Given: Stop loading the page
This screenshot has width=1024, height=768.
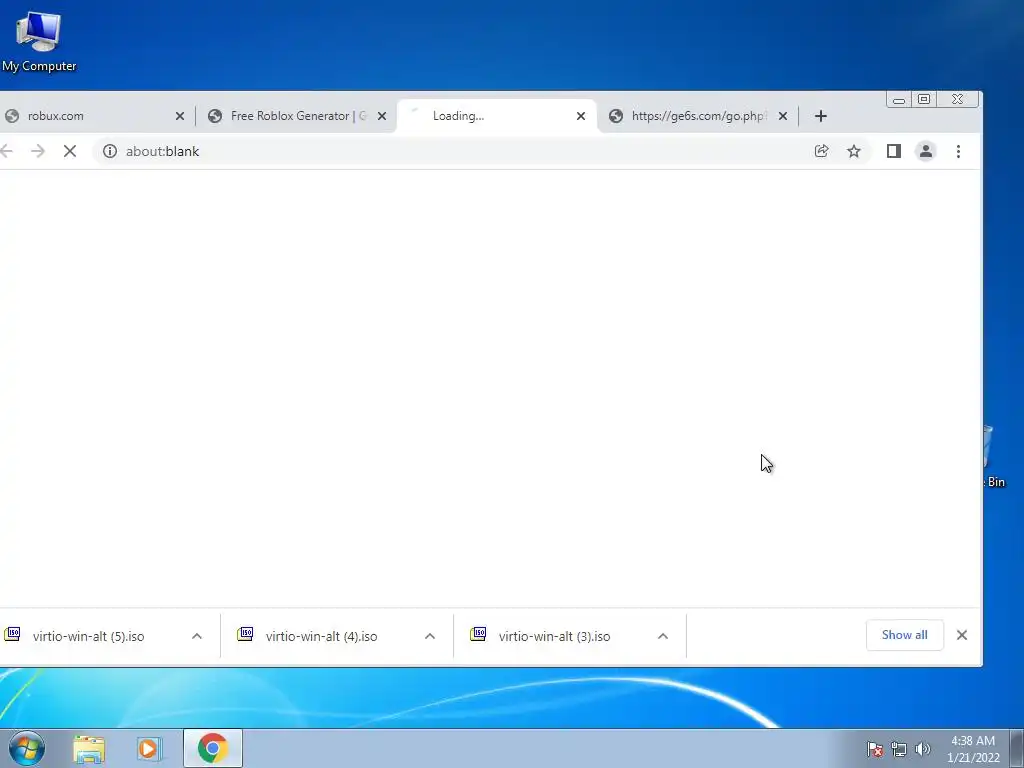Looking at the screenshot, I should (70, 152).
